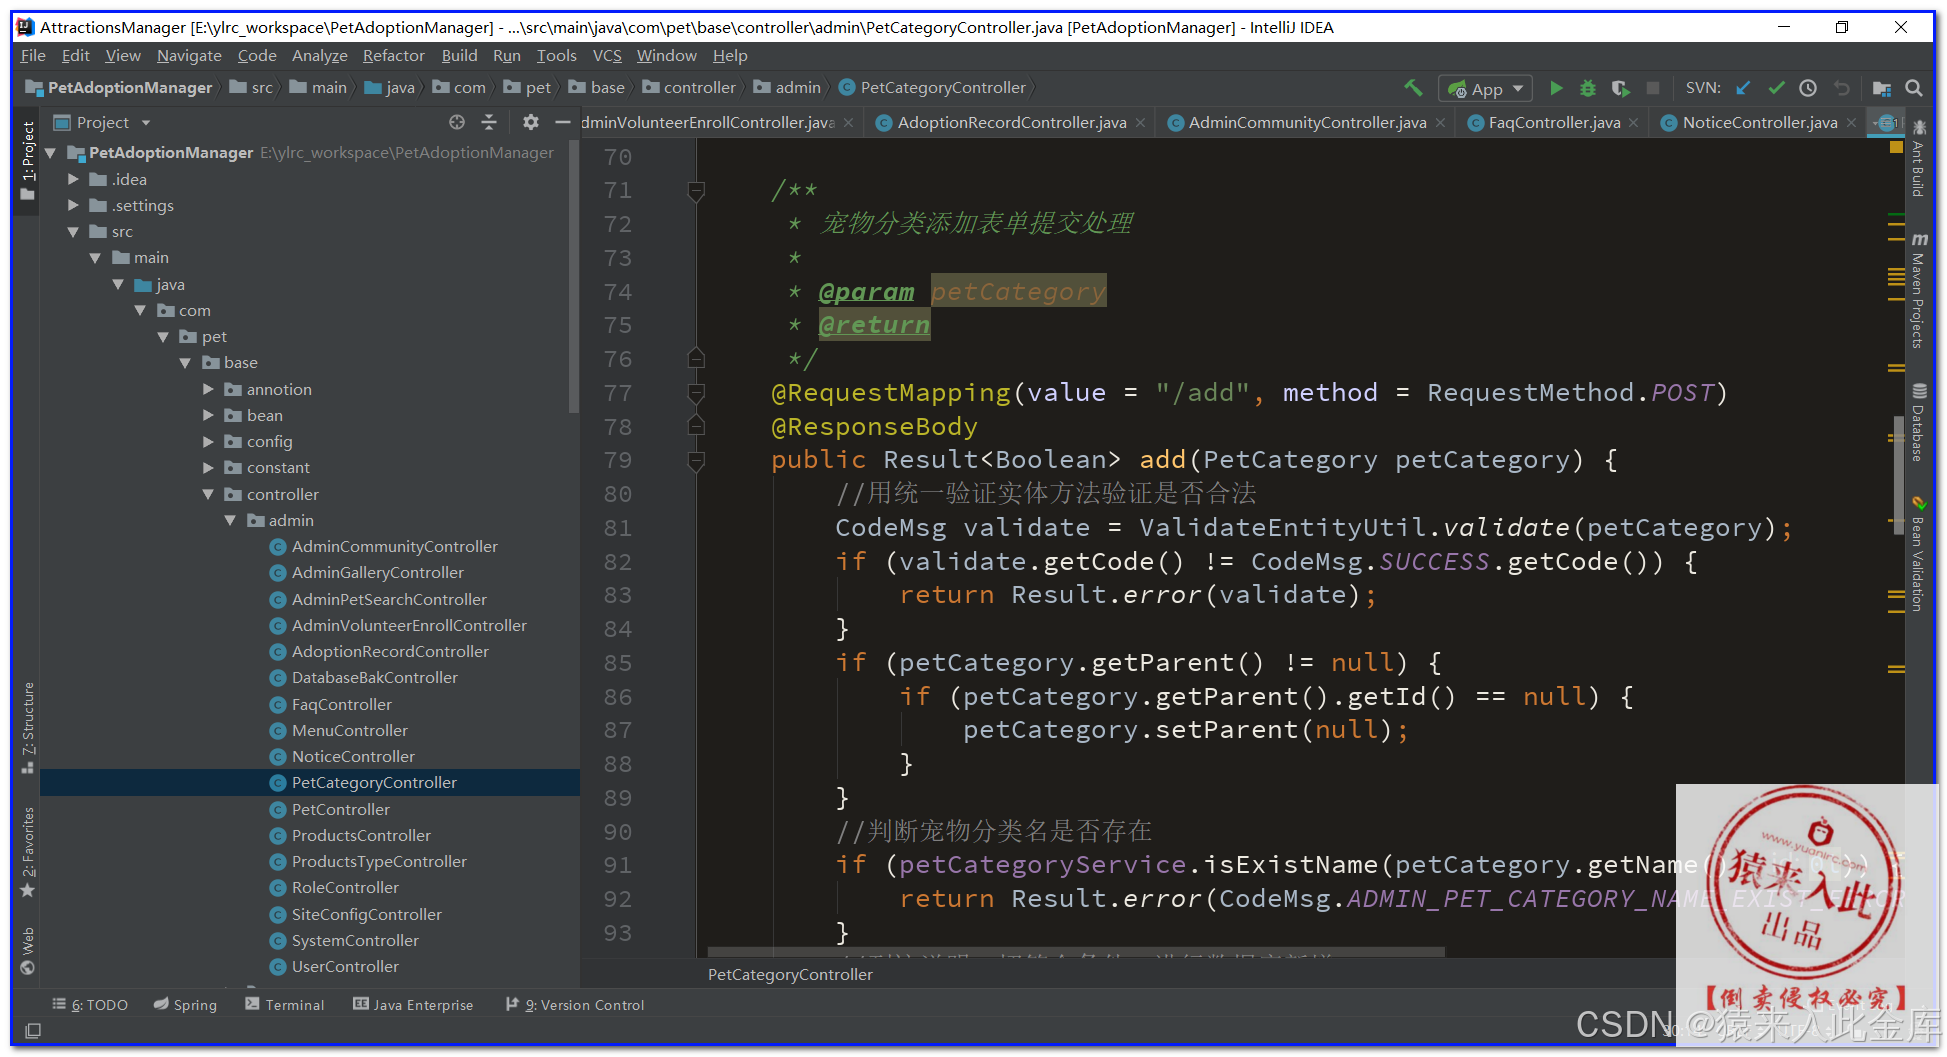Switch to NoticeController.java tab
Image resolution: width=1947 pixels, height=1057 pixels.
coord(1759,123)
